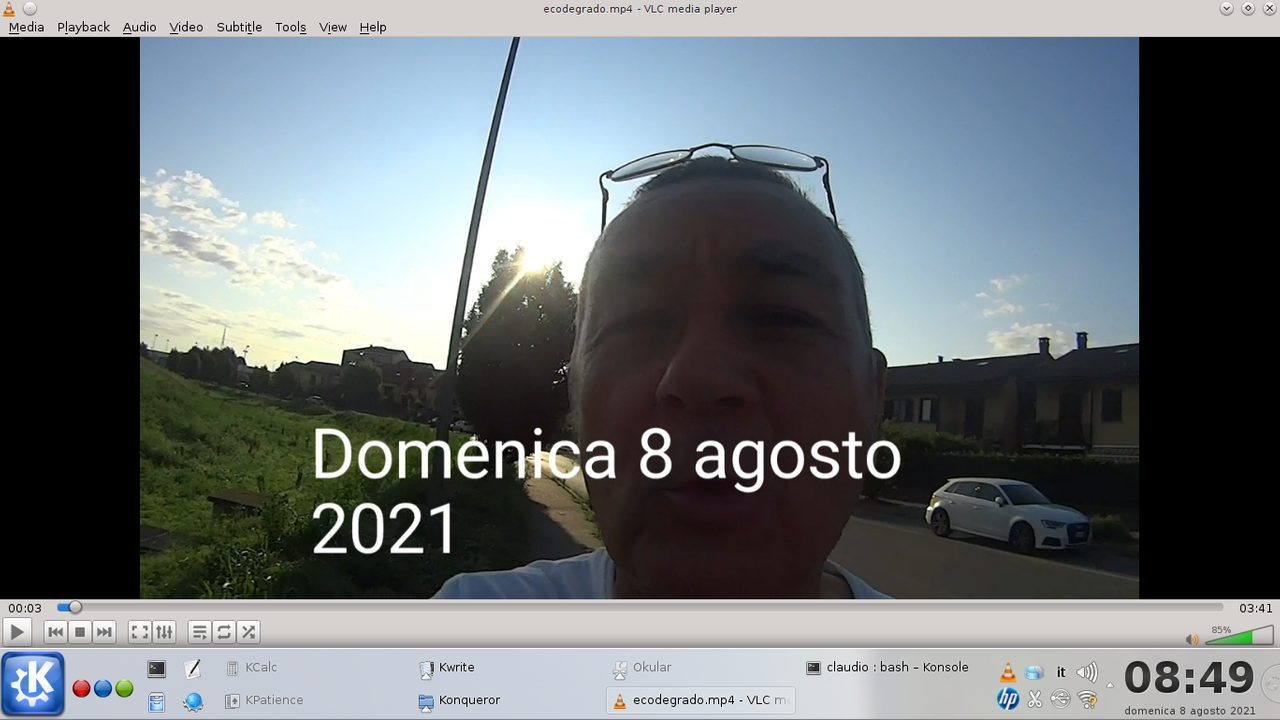Show the playlist view
This screenshot has height=720, width=1280.
pyautogui.click(x=199, y=632)
